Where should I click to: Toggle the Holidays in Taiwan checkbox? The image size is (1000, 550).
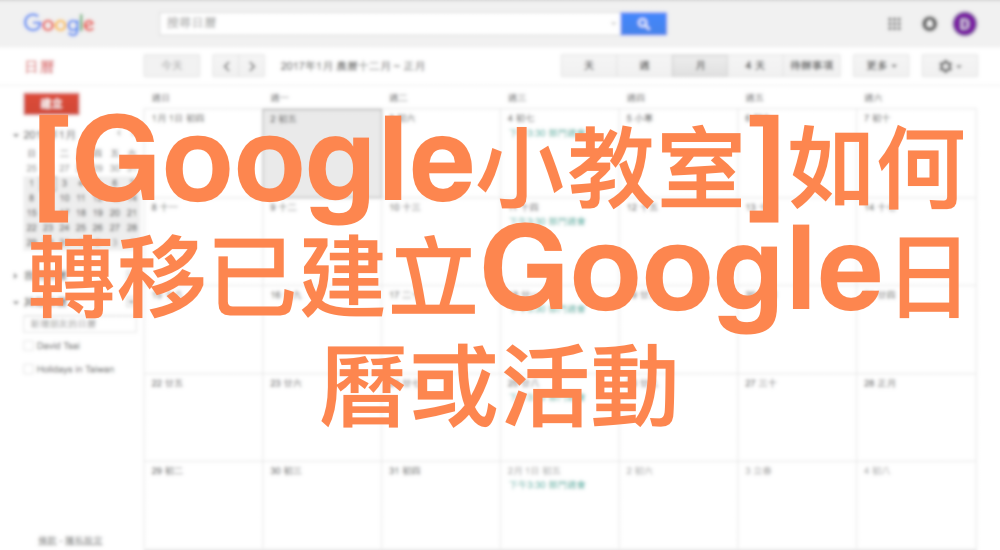click(29, 369)
